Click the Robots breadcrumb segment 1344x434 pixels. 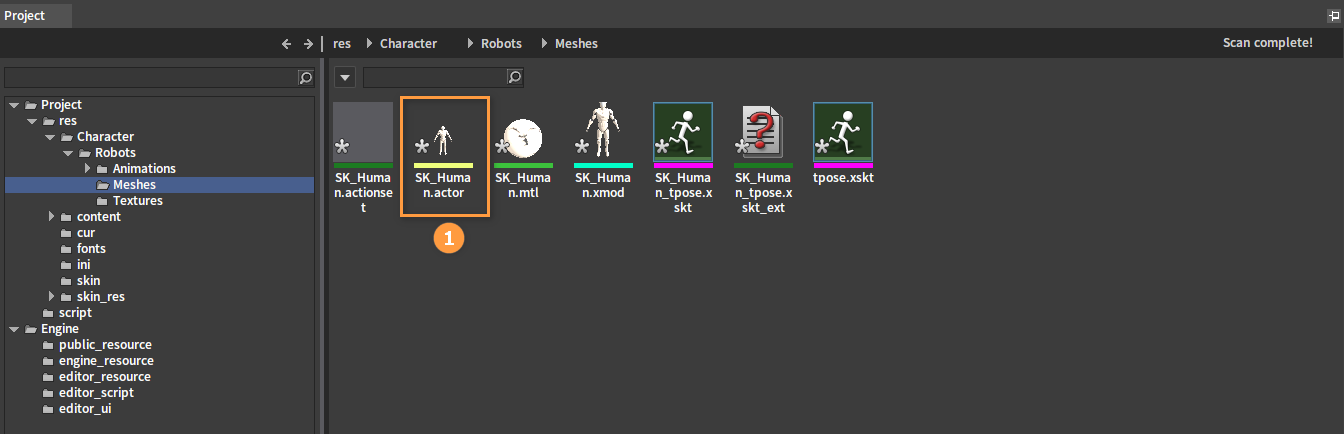[x=502, y=43]
